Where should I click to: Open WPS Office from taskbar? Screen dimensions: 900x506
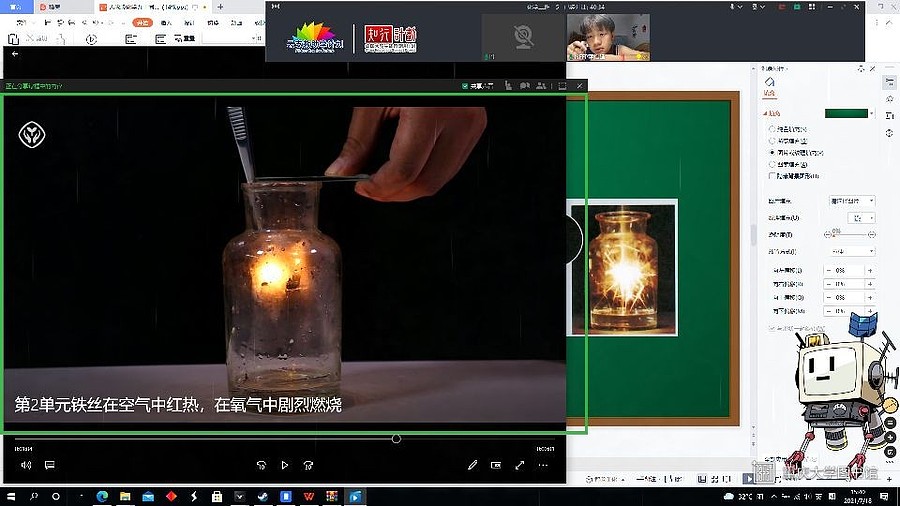click(x=309, y=496)
